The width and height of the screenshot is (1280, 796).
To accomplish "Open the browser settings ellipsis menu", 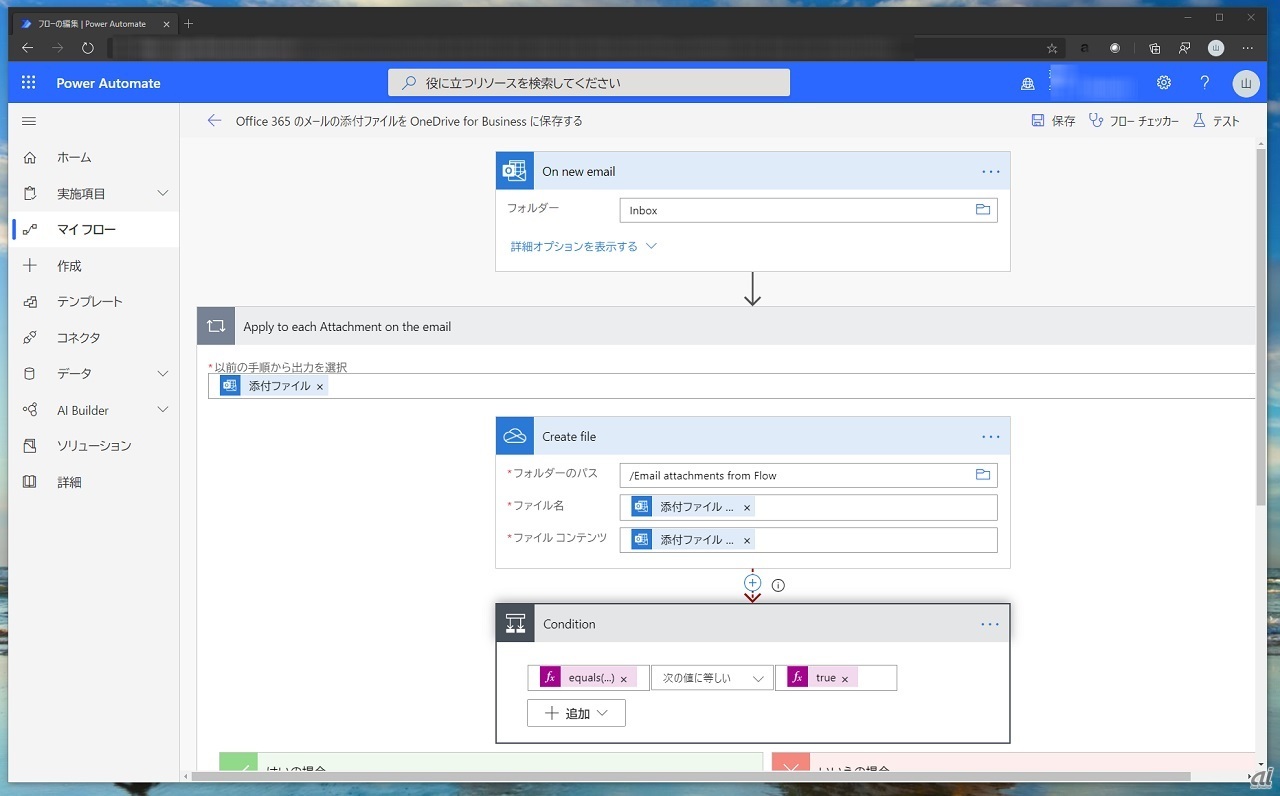I will tap(1247, 47).
